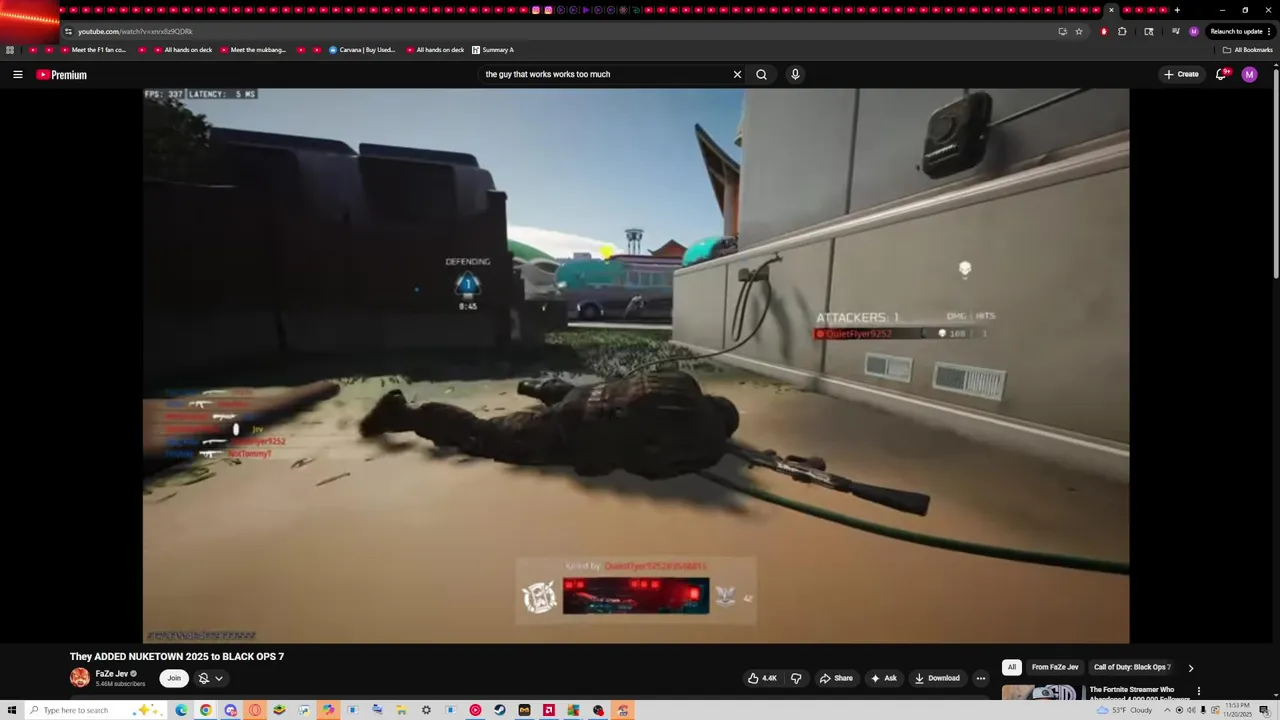This screenshot has width=1280, height=720.
Task: Dislike the video
Action: point(796,678)
